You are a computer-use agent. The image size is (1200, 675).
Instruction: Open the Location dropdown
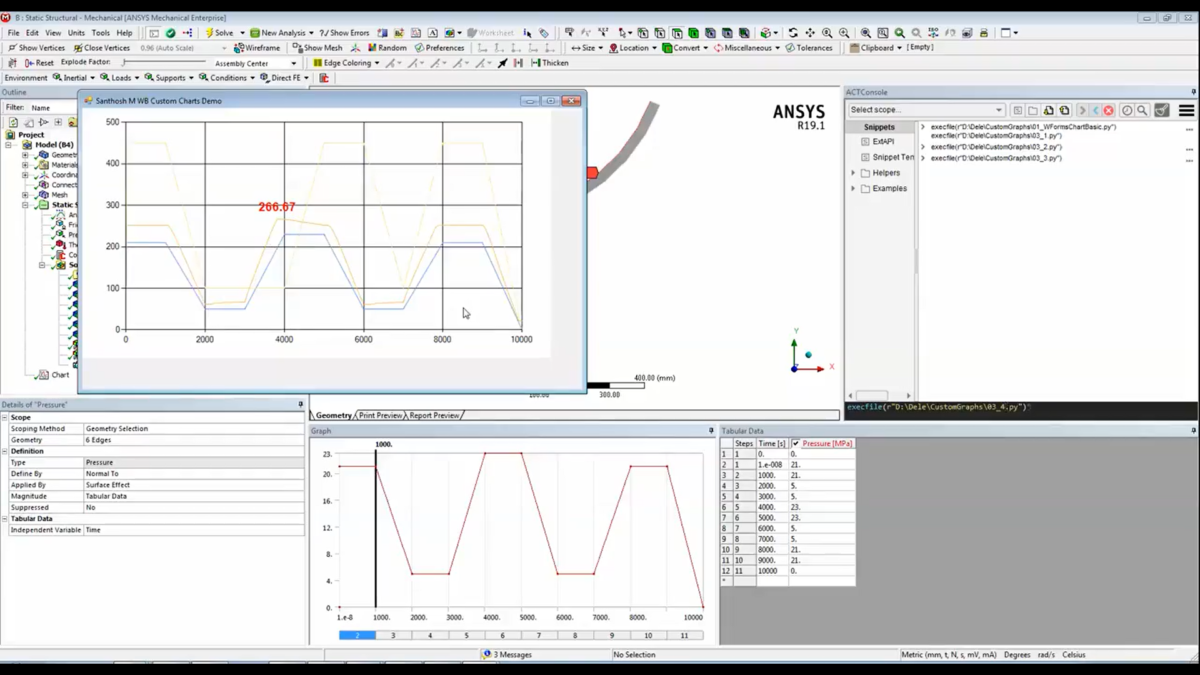633,48
